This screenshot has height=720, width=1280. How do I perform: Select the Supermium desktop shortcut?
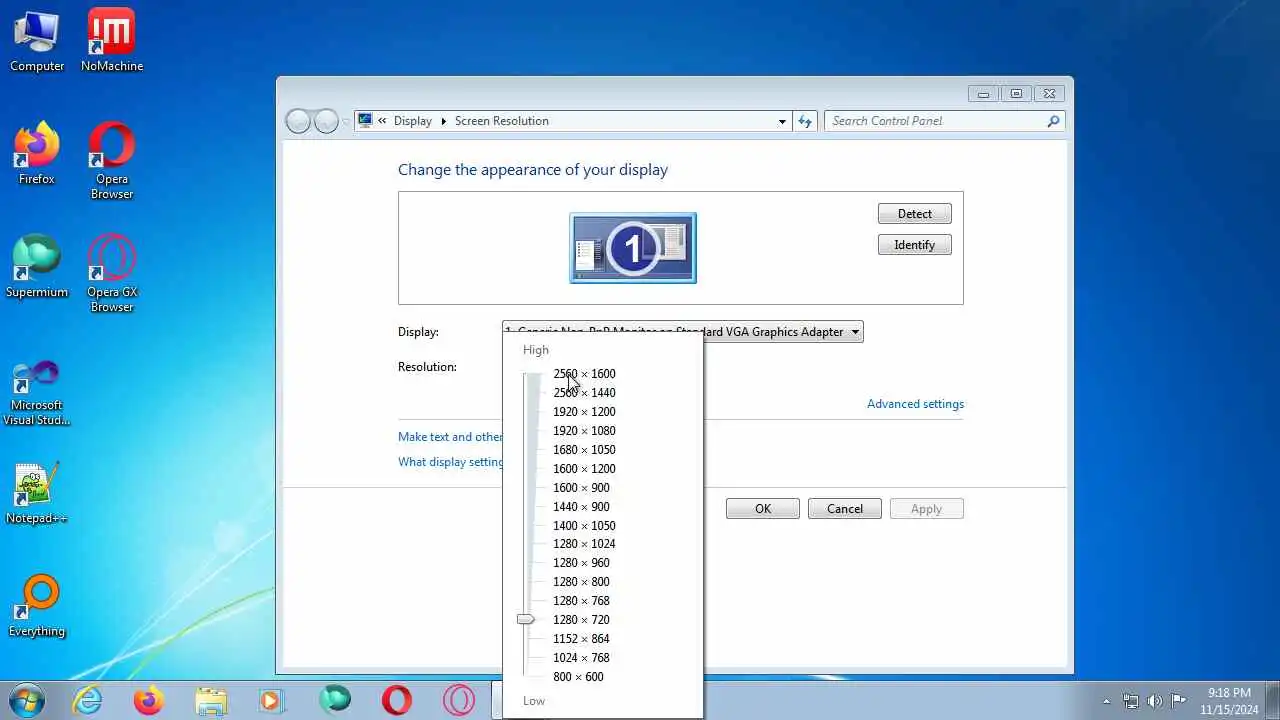tap(37, 267)
